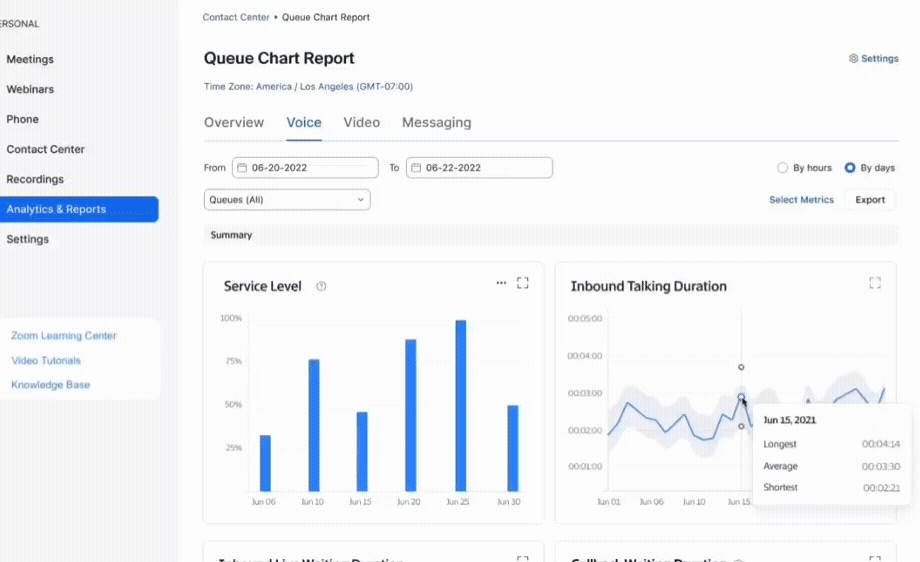
Task: Click the To date input 06-22-2022
Action: [x=479, y=168]
